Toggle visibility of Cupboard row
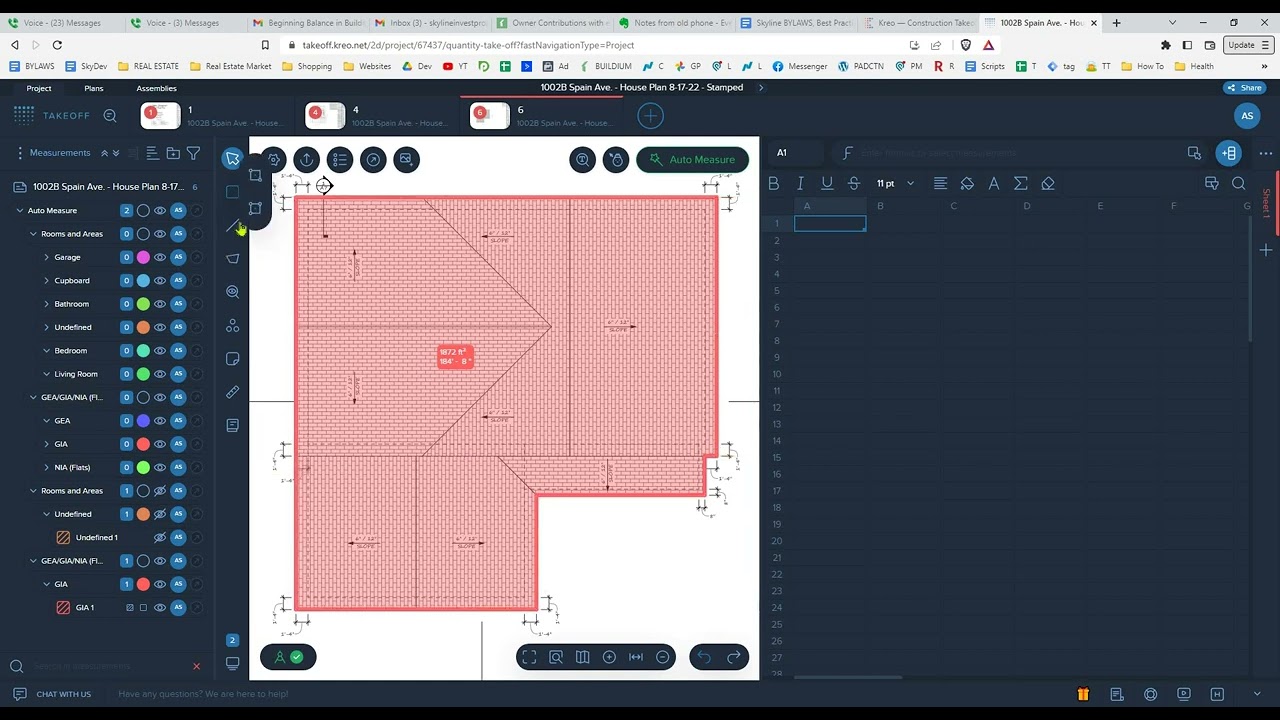The image size is (1280, 720). tap(160, 281)
